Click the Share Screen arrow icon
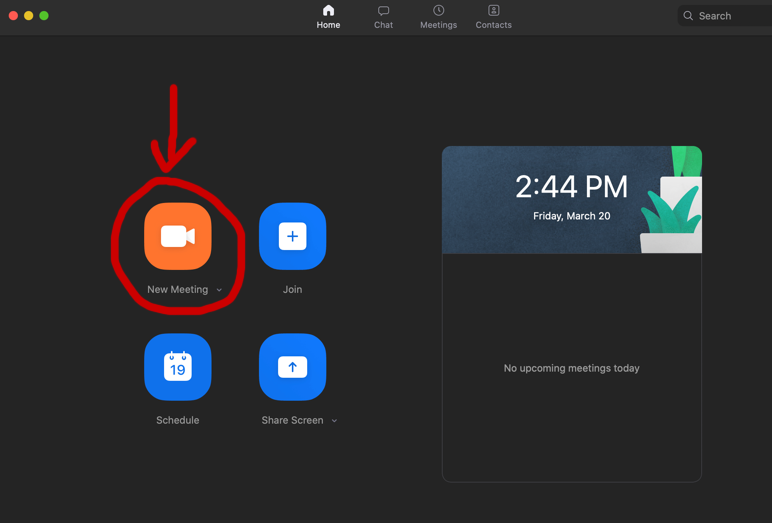This screenshot has height=523, width=772. 292,367
